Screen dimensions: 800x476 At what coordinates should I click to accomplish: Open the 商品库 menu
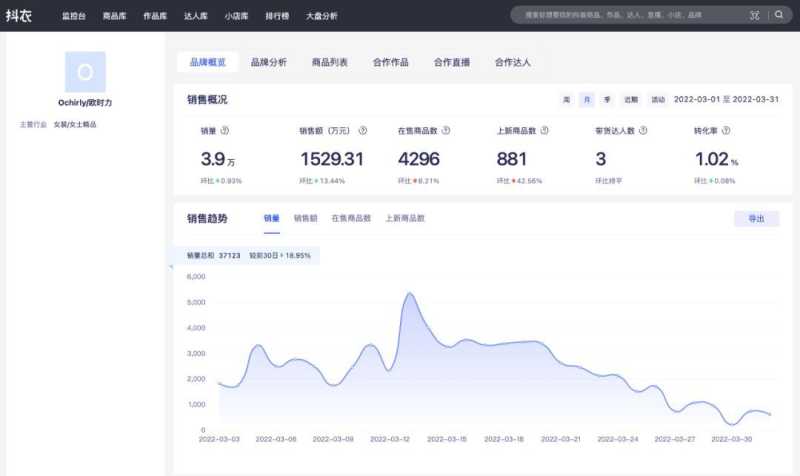click(114, 16)
